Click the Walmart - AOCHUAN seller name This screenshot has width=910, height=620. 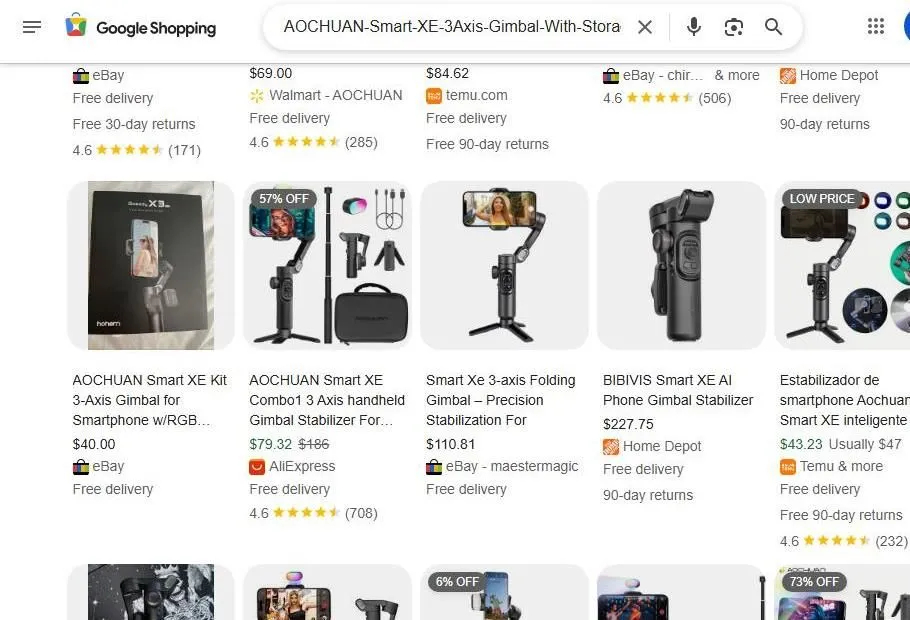(x=335, y=95)
